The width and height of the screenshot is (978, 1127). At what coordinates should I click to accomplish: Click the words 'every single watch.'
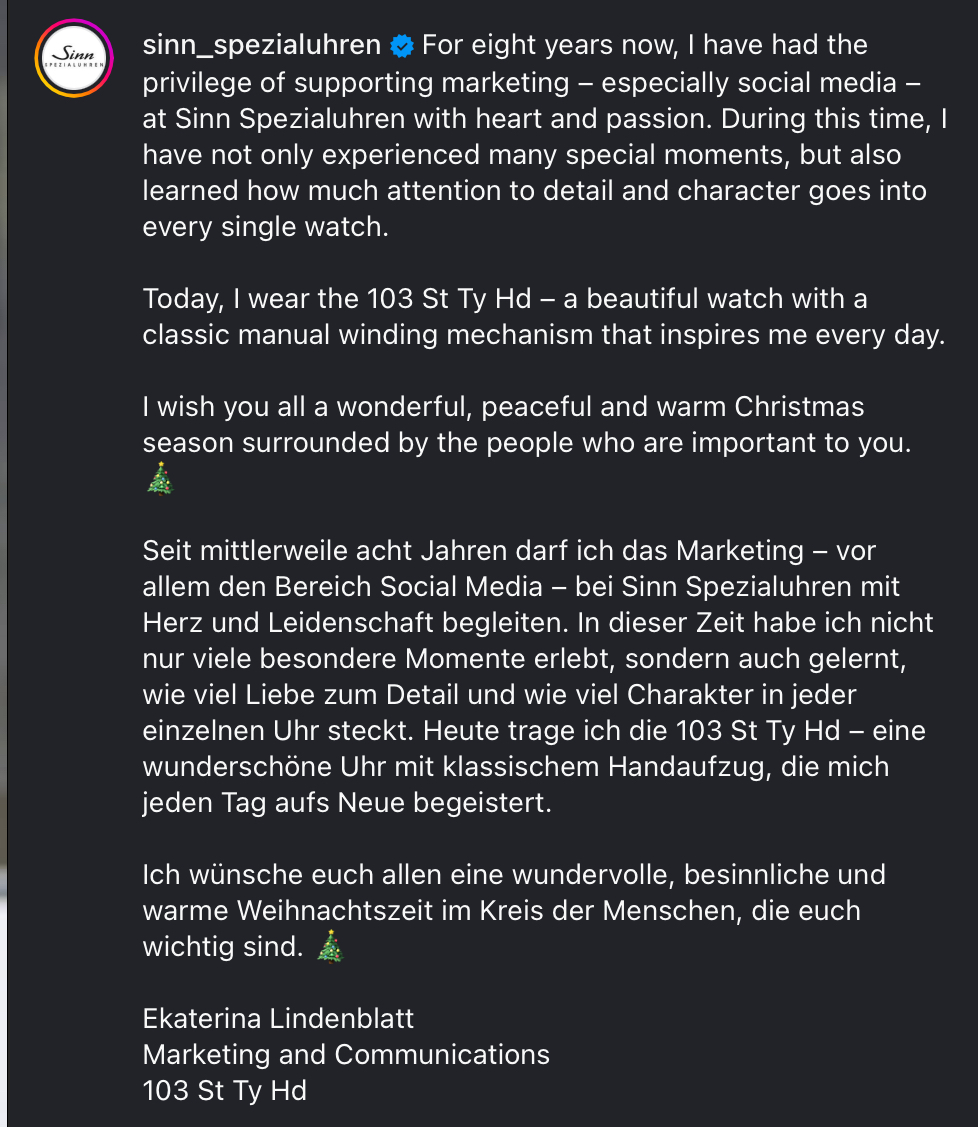[x=265, y=227]
